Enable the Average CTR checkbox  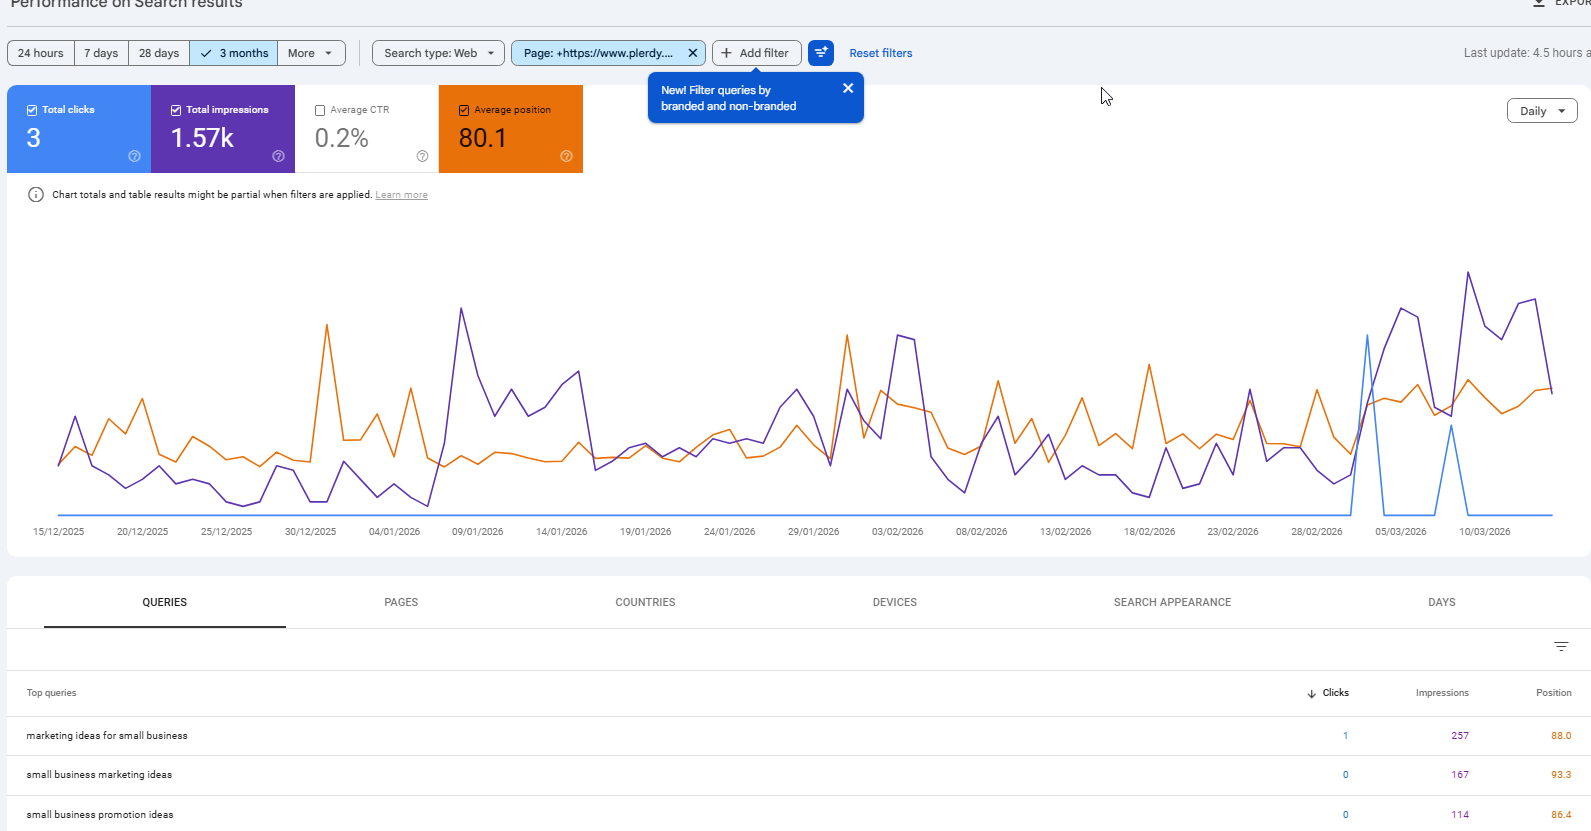click(x=320, y=110)
